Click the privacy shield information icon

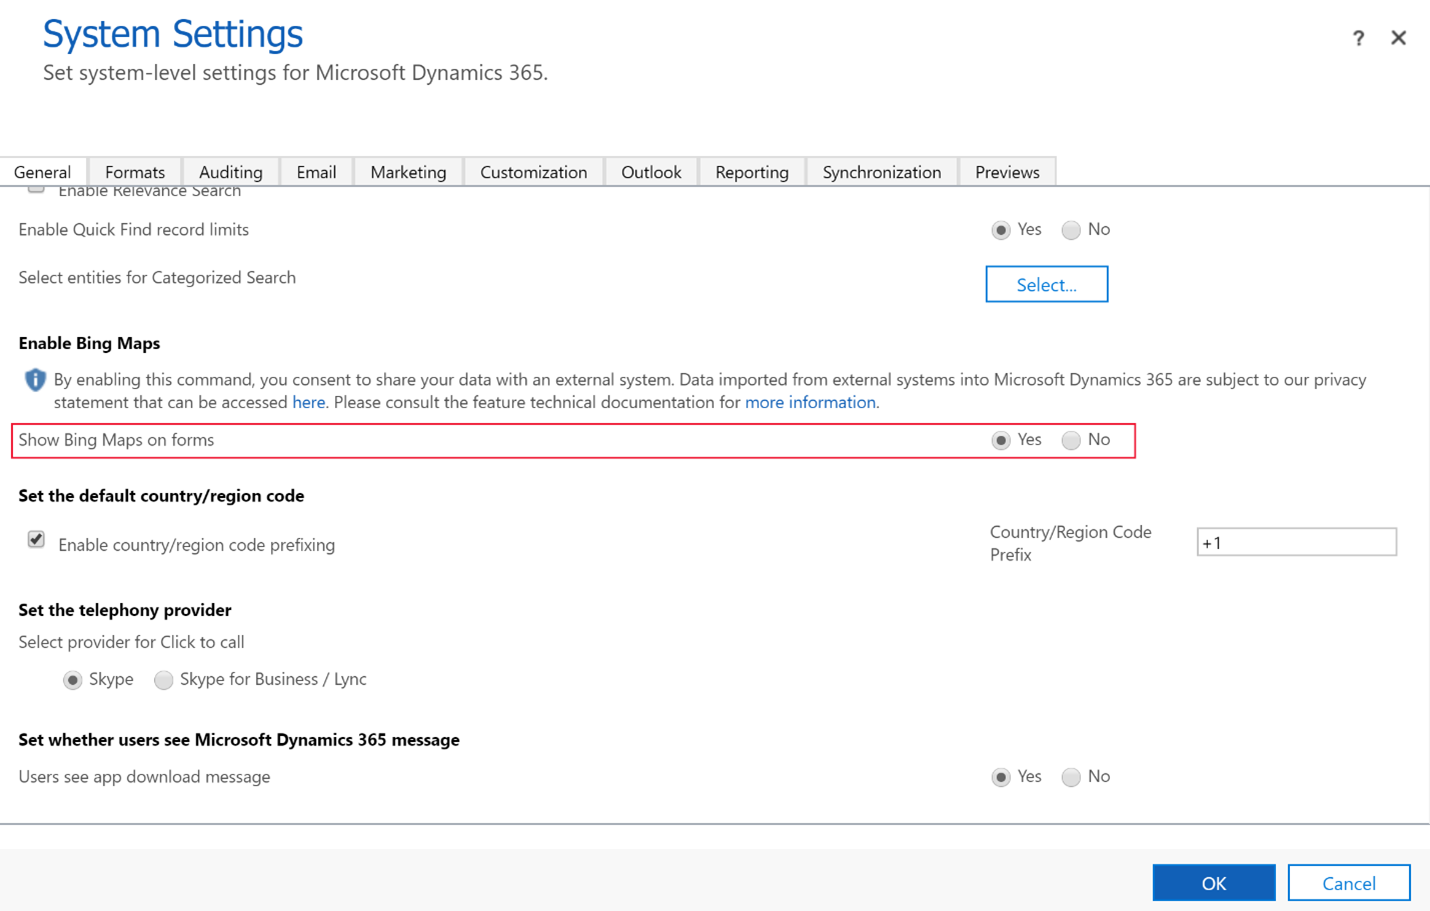35,380
